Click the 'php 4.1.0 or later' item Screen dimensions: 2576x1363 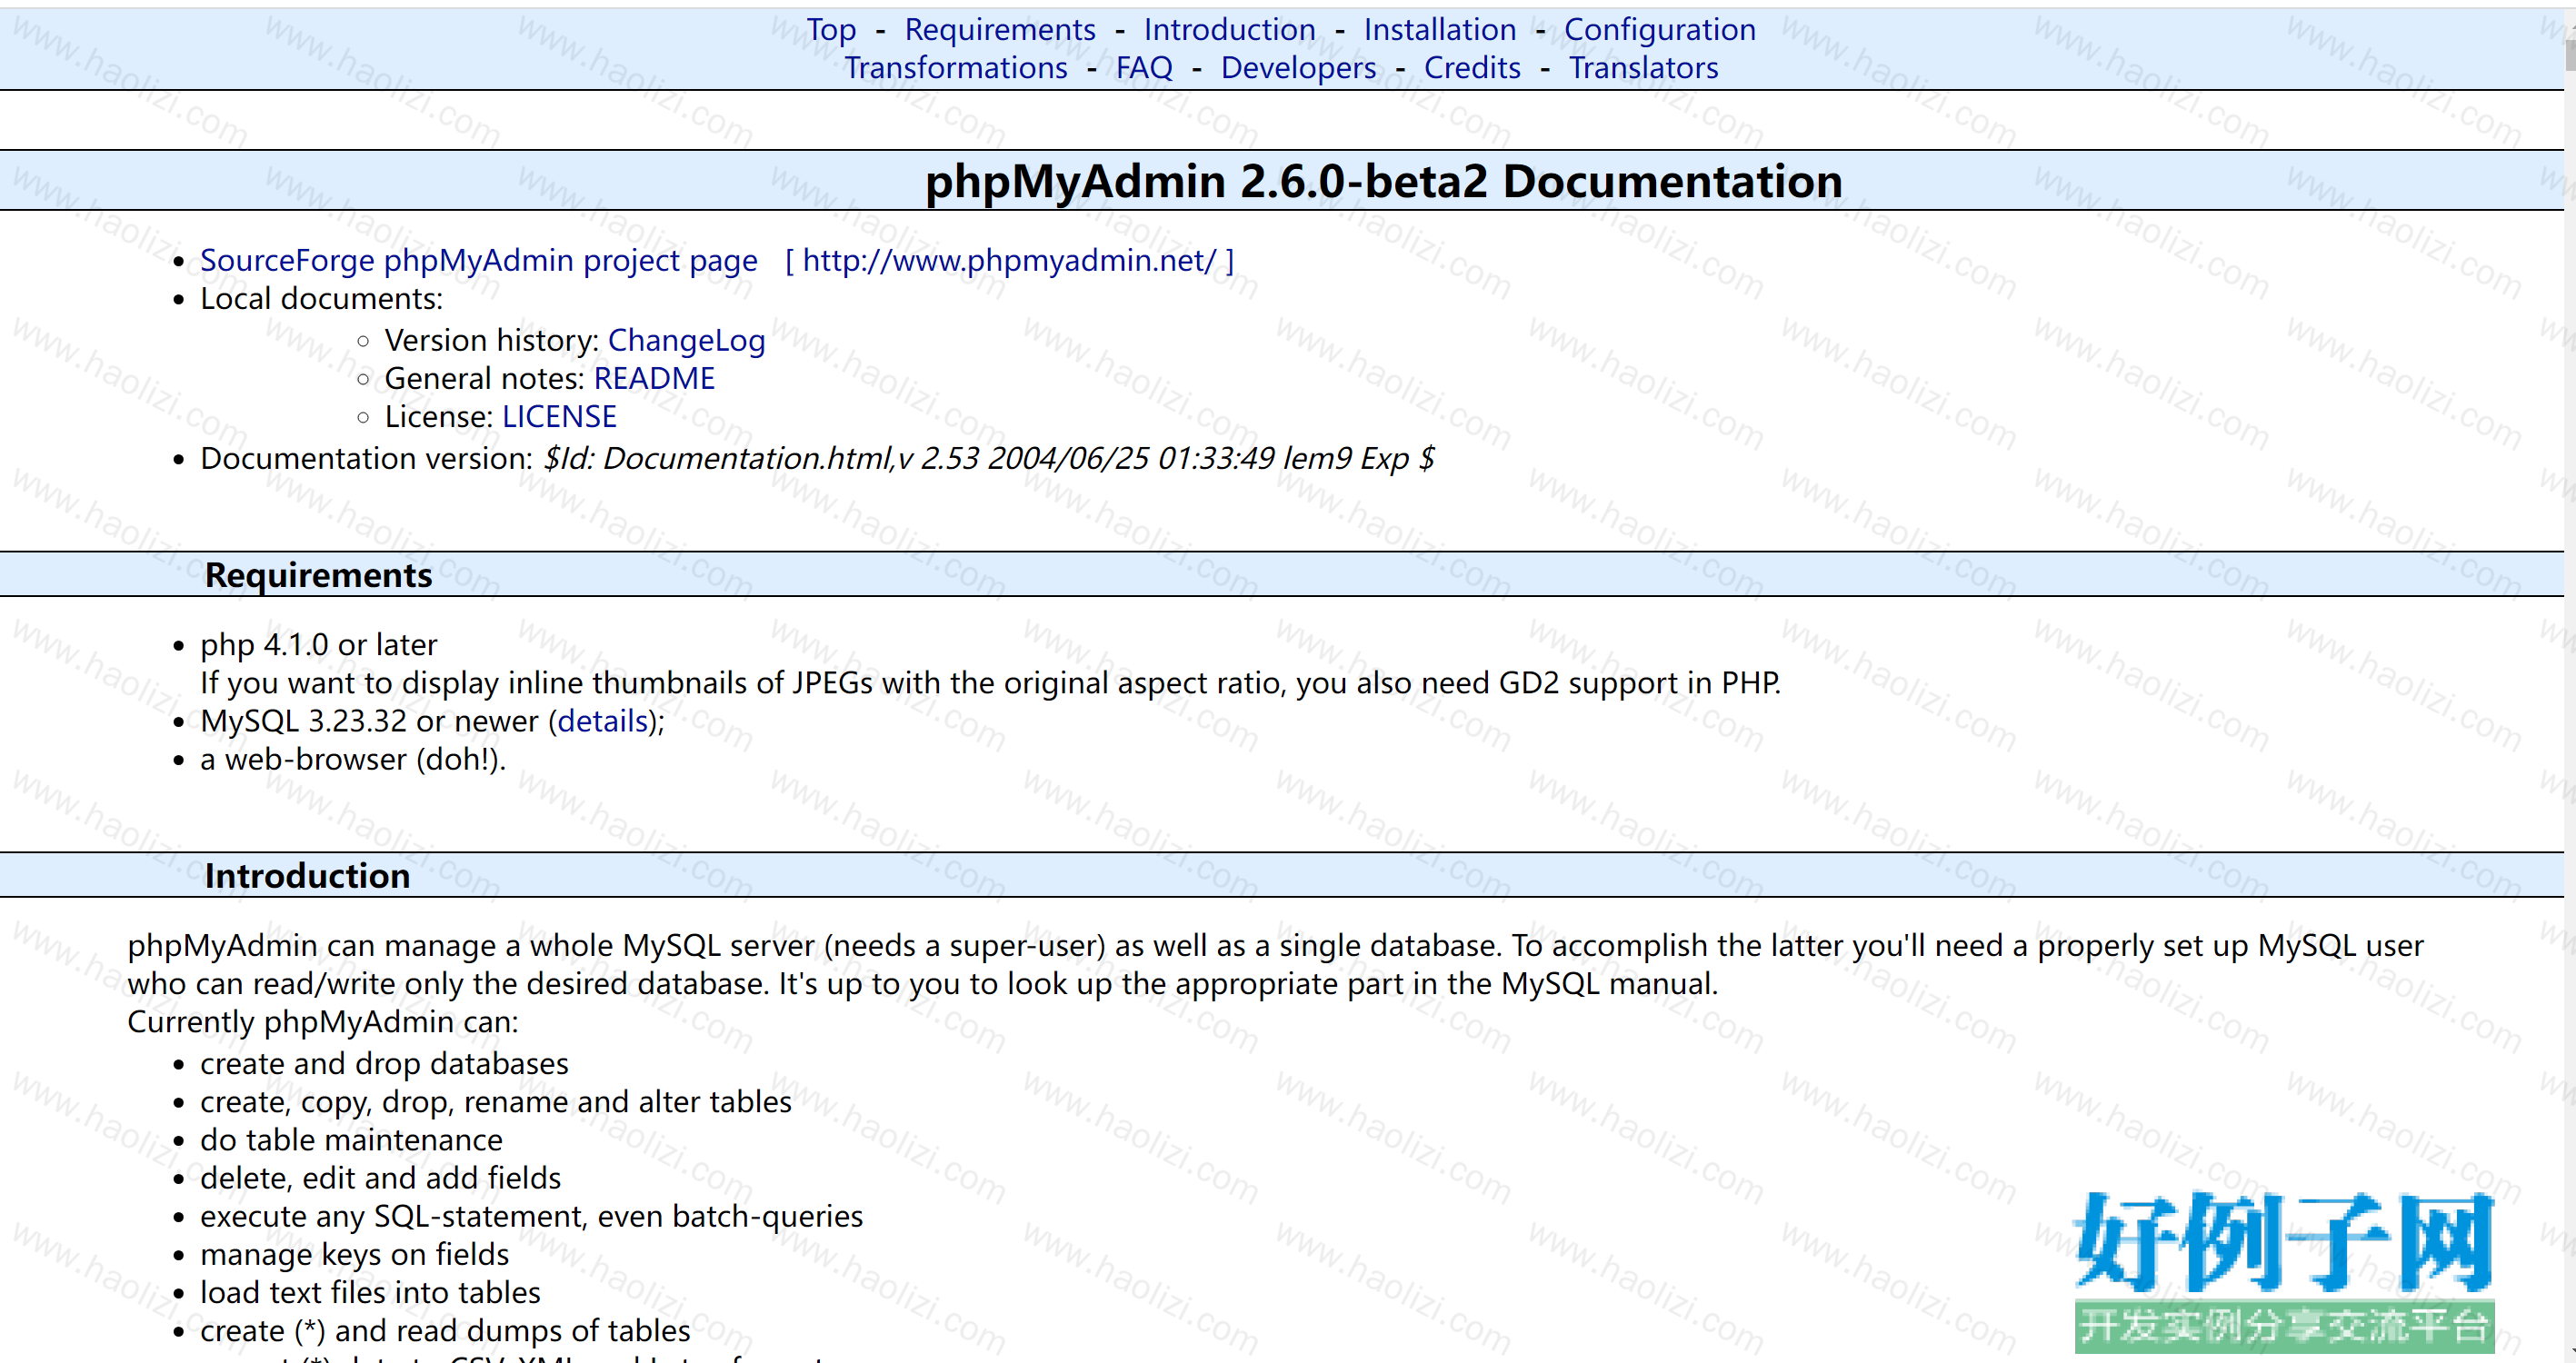pyautogui.click(x=318, y=645)
